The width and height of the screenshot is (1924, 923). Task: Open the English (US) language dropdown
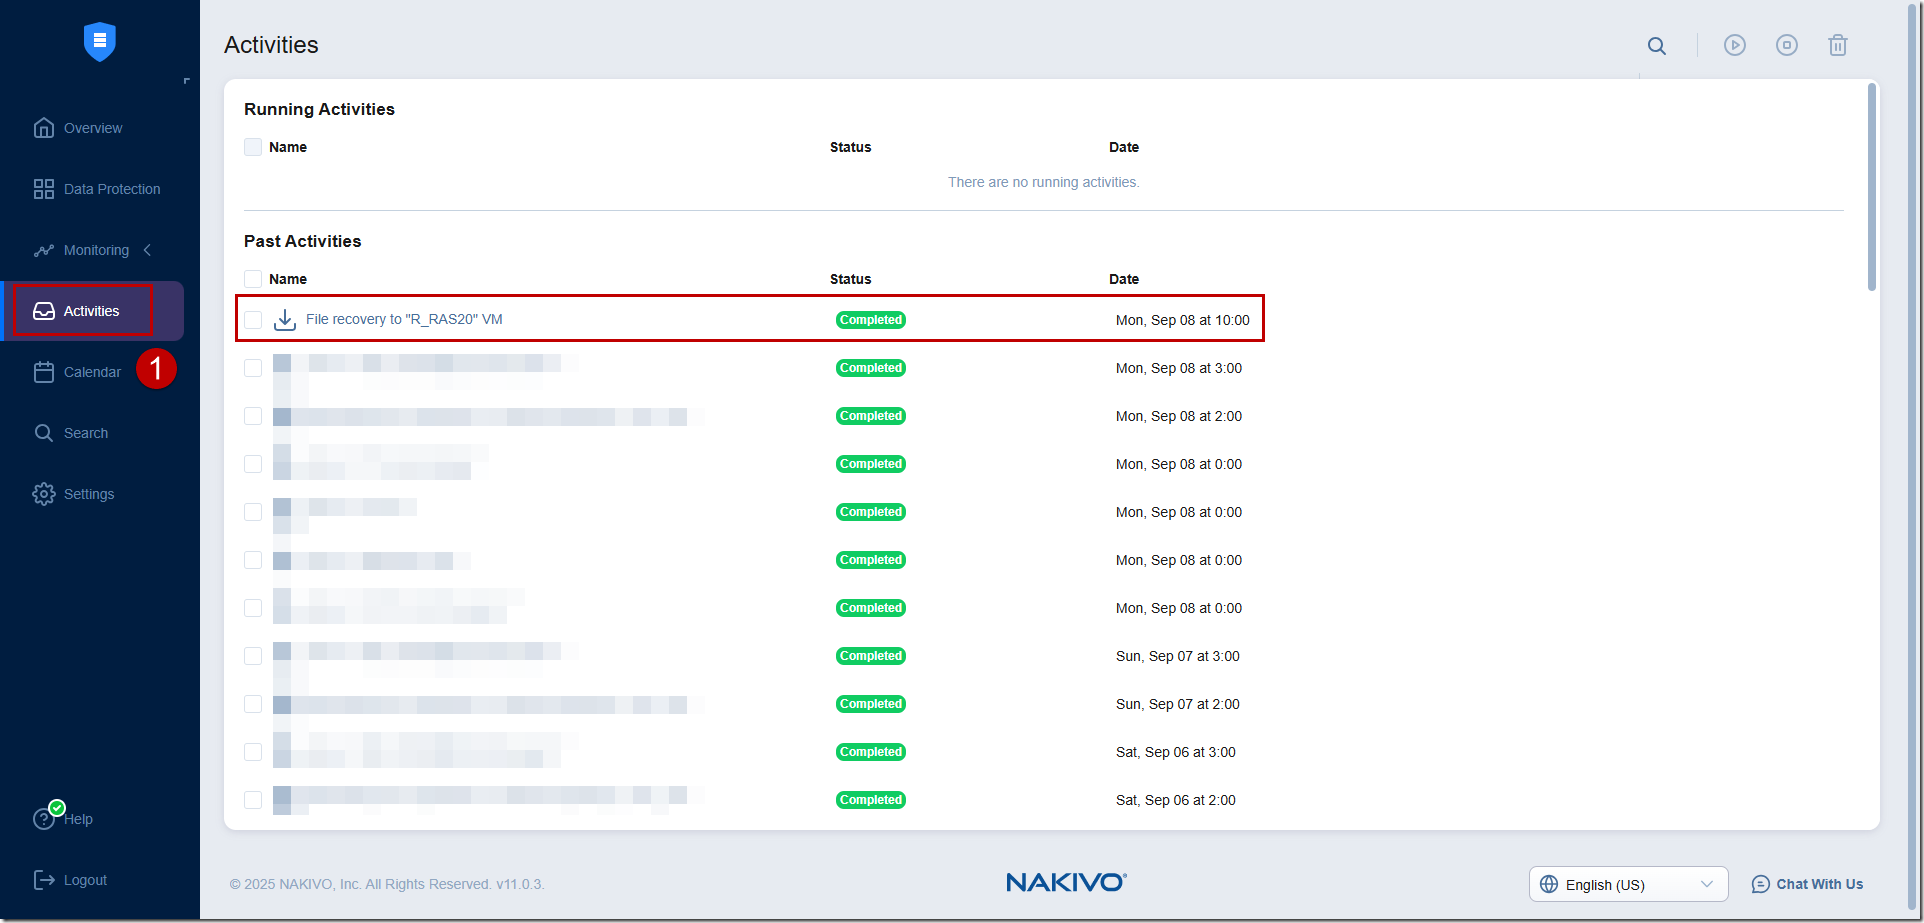(x=1628, y=884)
